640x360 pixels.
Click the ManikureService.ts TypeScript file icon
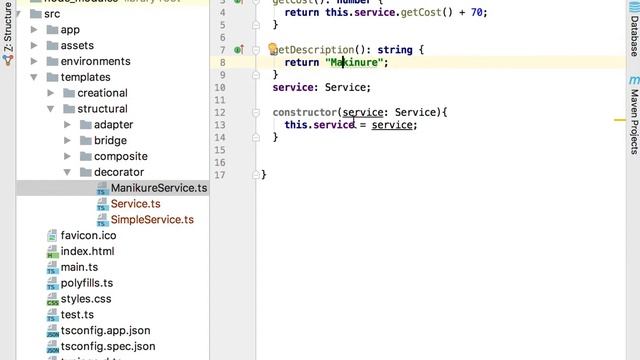(102, 189)
